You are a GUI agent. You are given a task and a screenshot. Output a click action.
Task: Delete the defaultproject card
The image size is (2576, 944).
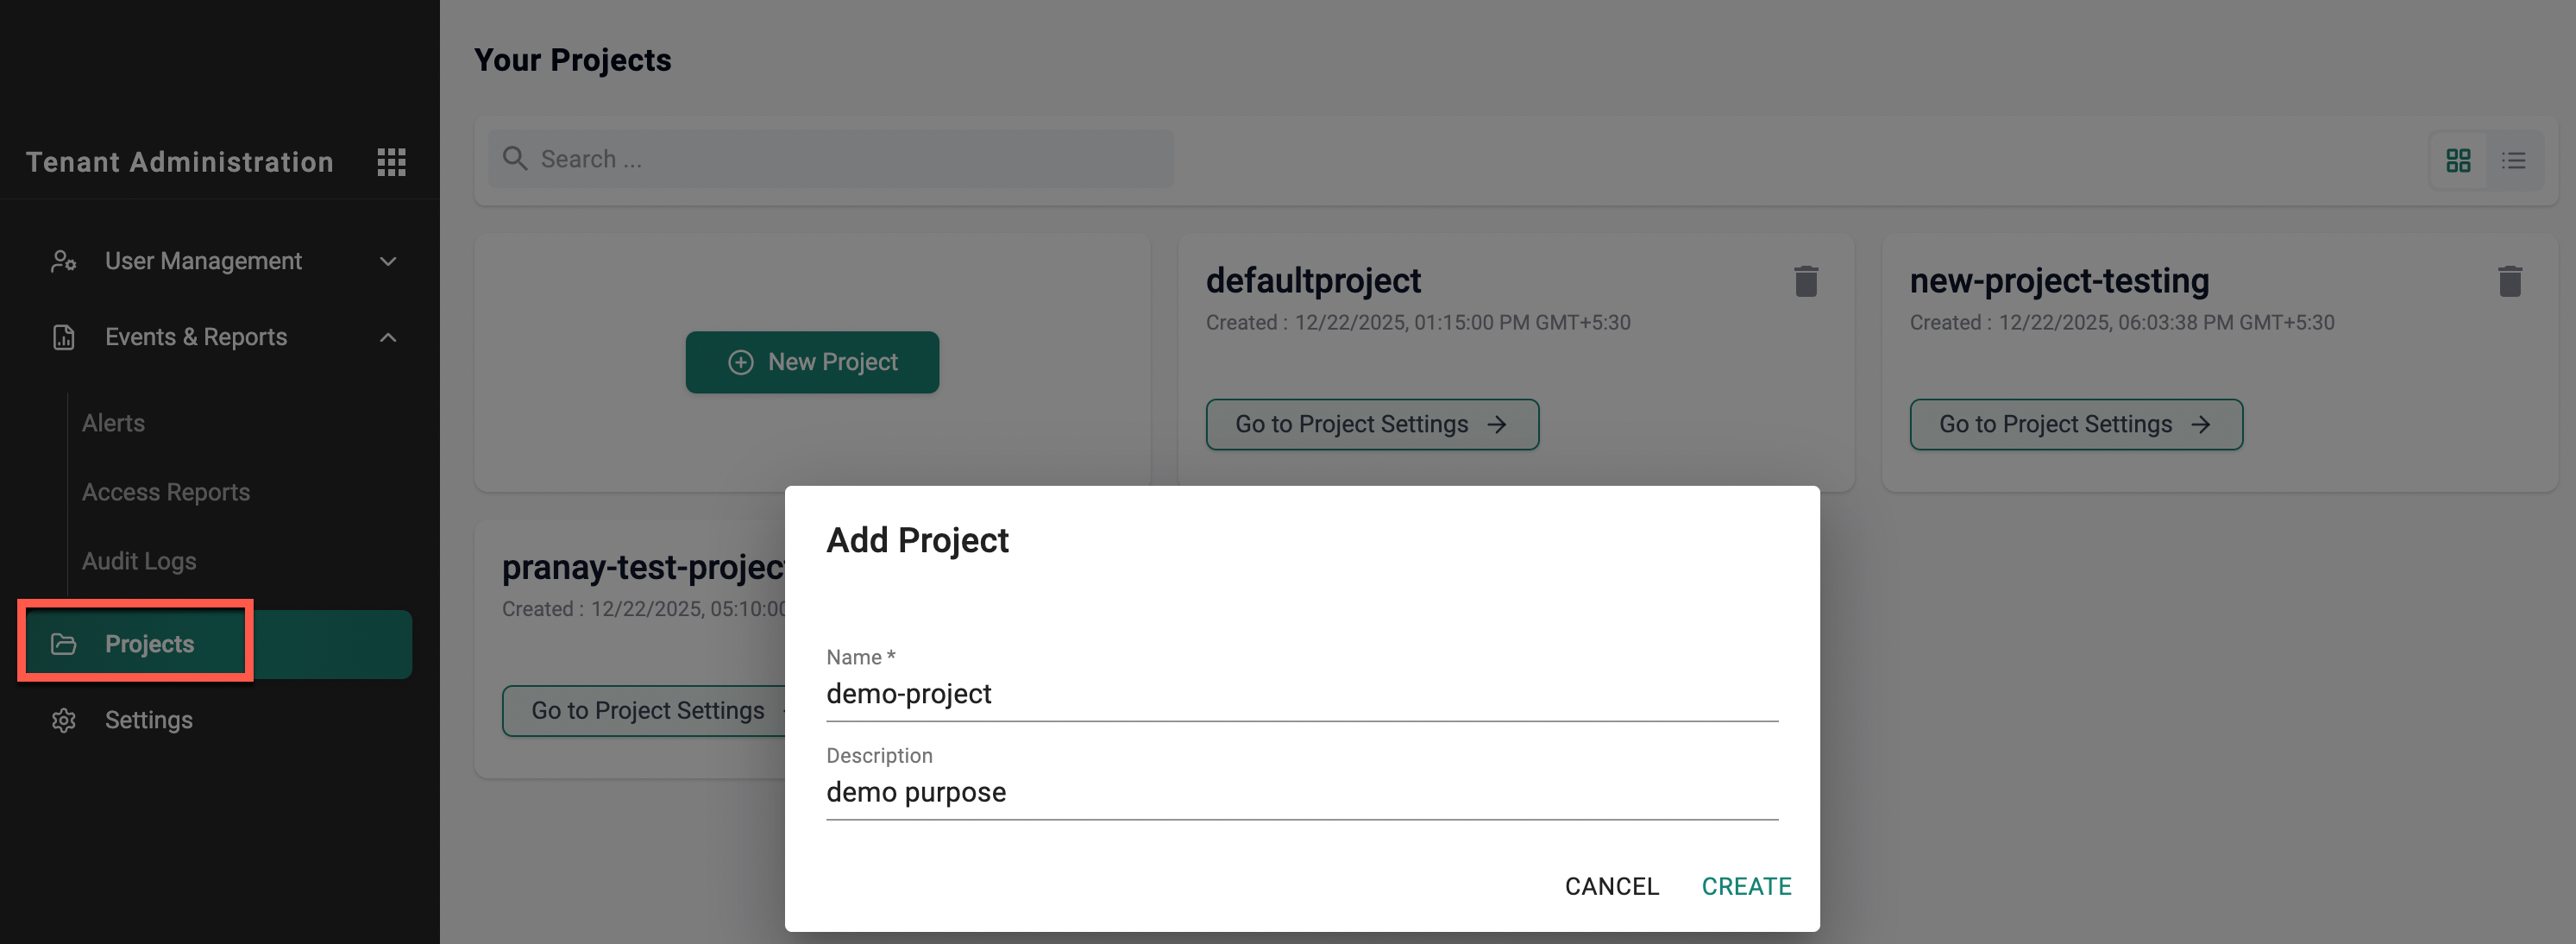pos(1805,282)
